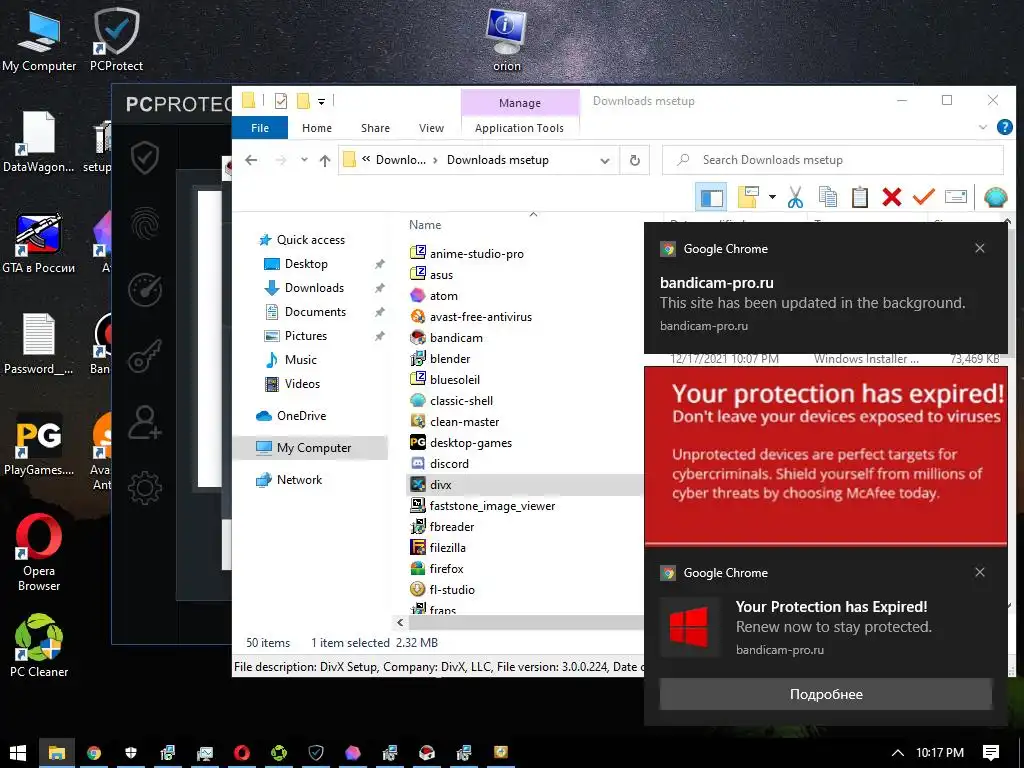Open Chrome from the taskbar

(x=94, y=753)
